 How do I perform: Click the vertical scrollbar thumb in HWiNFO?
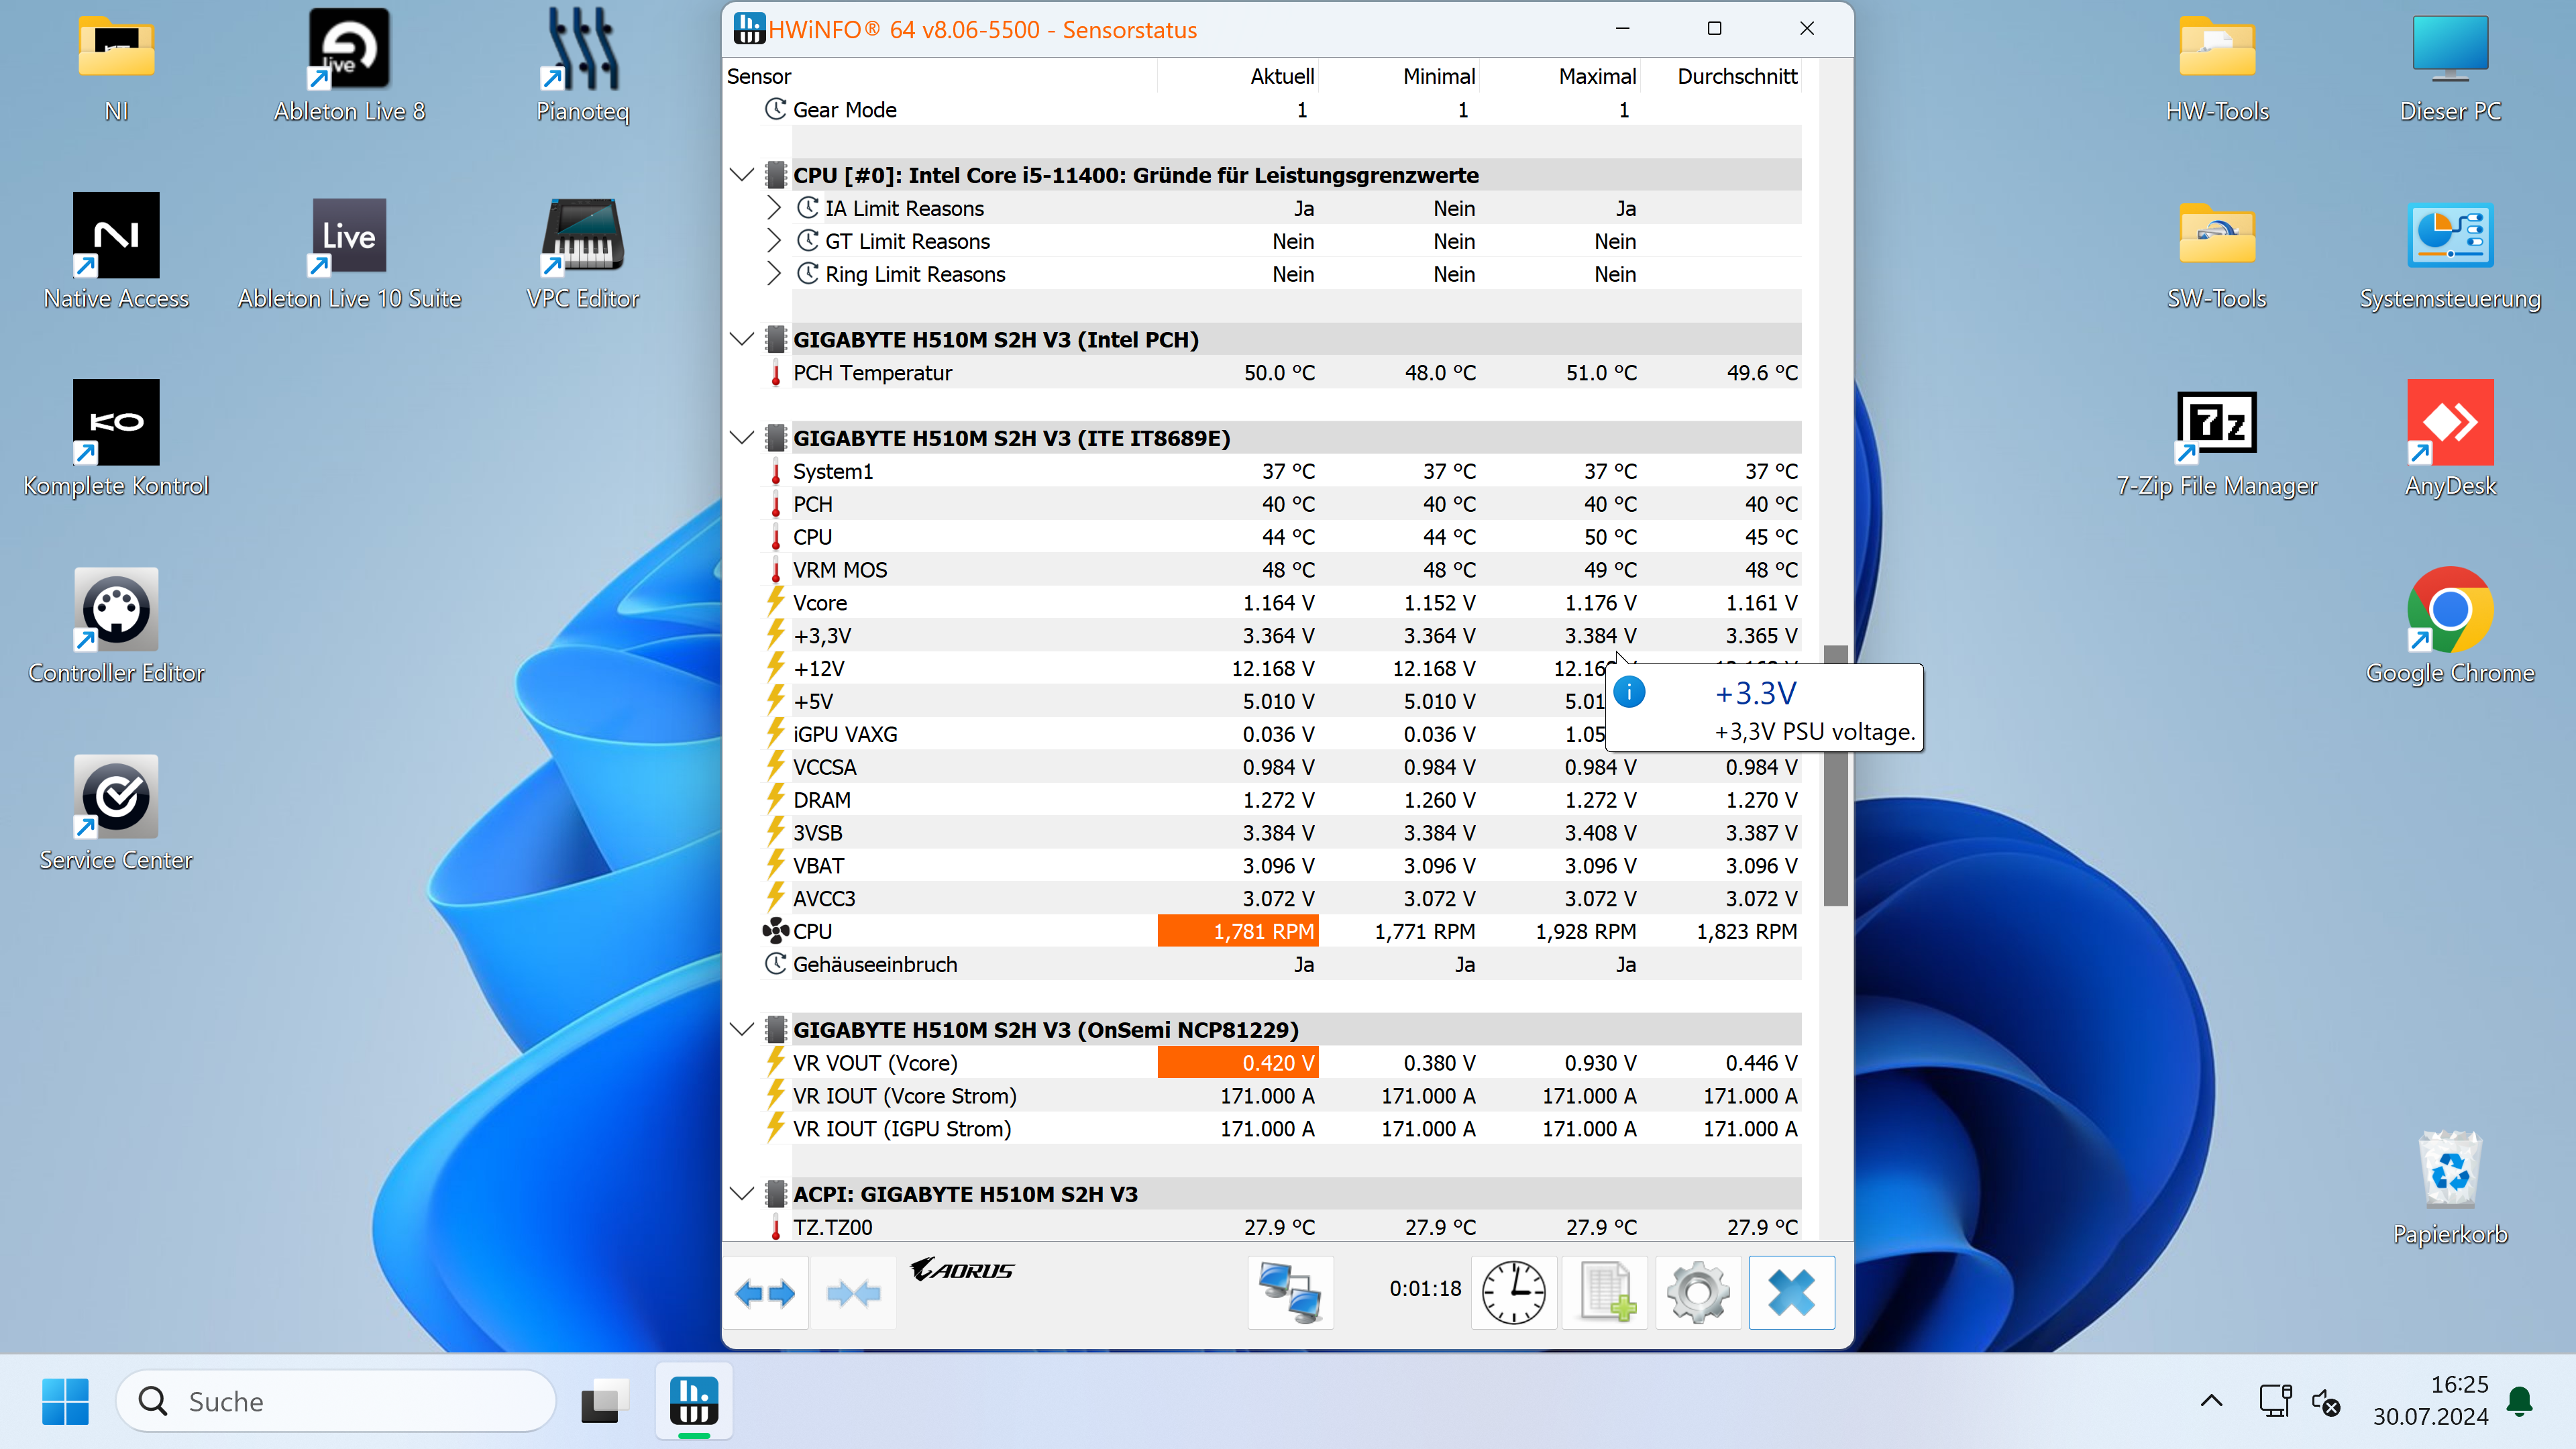coord(1835,776)
